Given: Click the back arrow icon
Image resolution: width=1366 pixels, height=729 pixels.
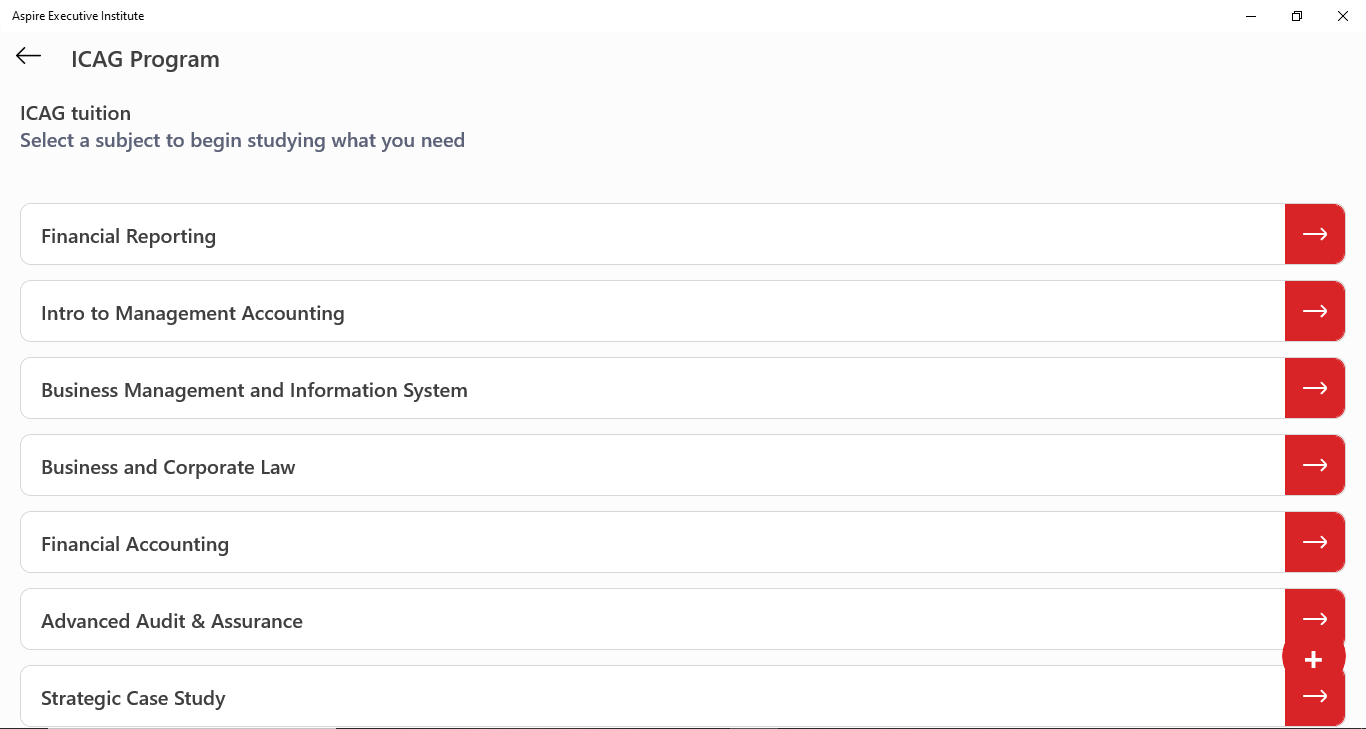Looking at the screenshot, I should [x=28, y=56].
